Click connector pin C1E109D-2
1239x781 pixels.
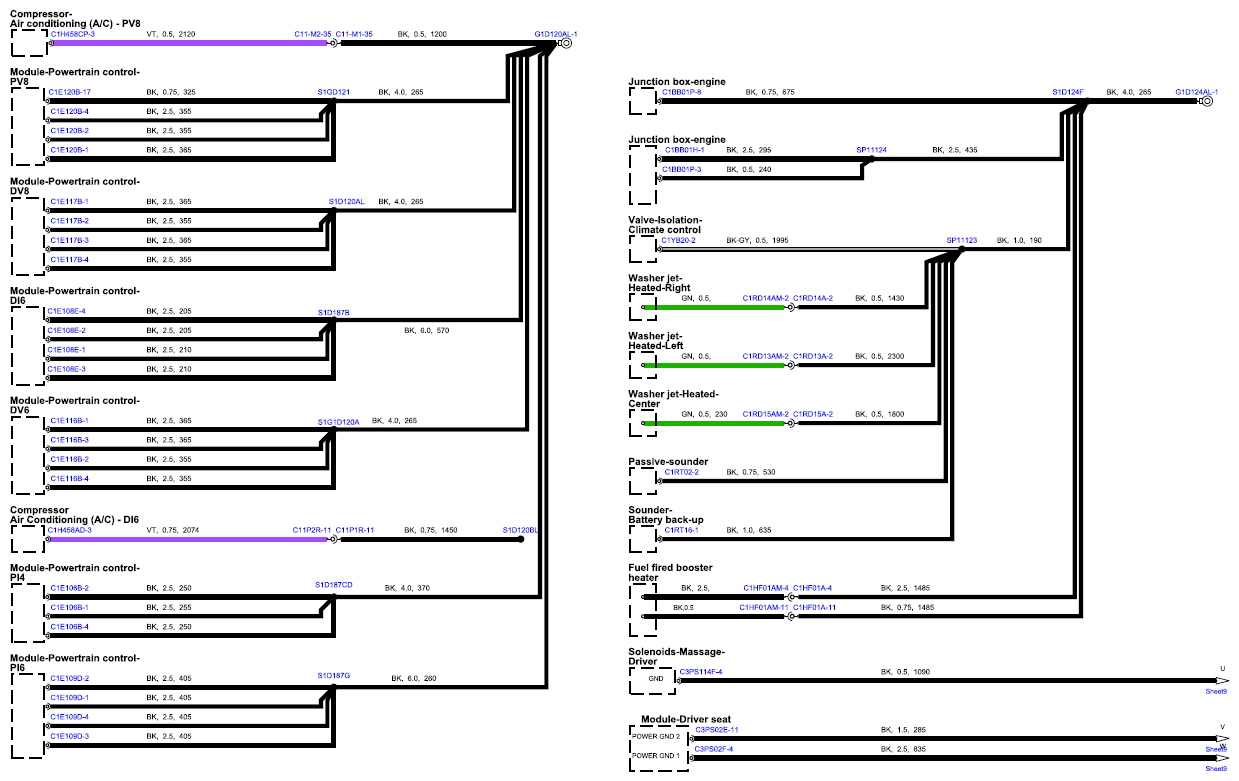(x=70, y=678)
